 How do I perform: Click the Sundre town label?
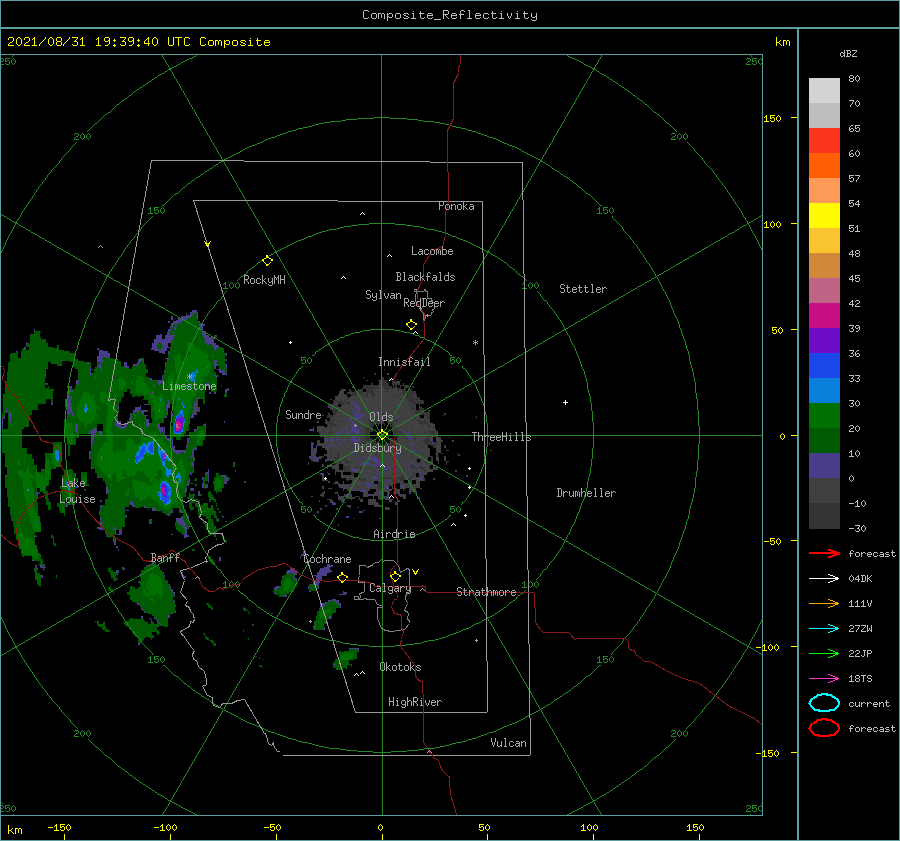click(303, 414)
